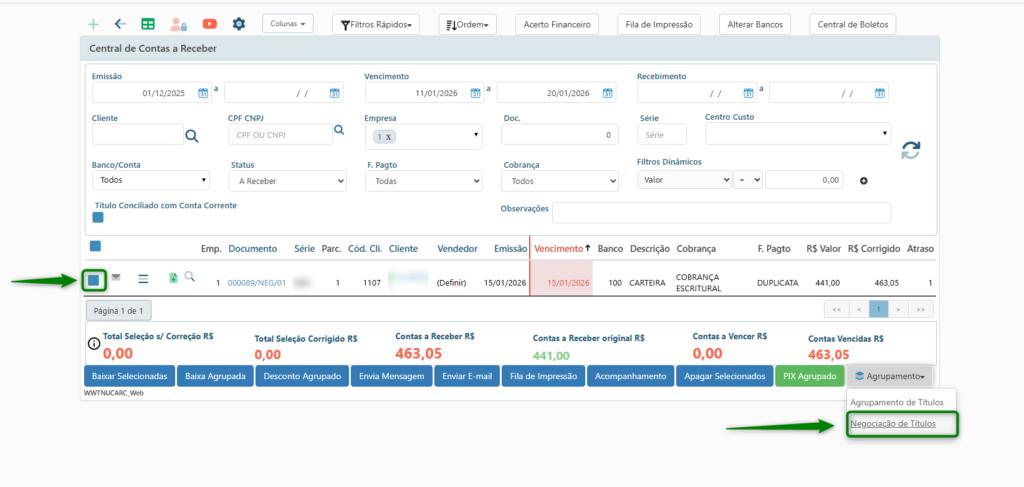This screenshot has height=487, width=1024.
Task: Check the row checkbox for document 000089/NEG/01
Action: pos(93,279)
